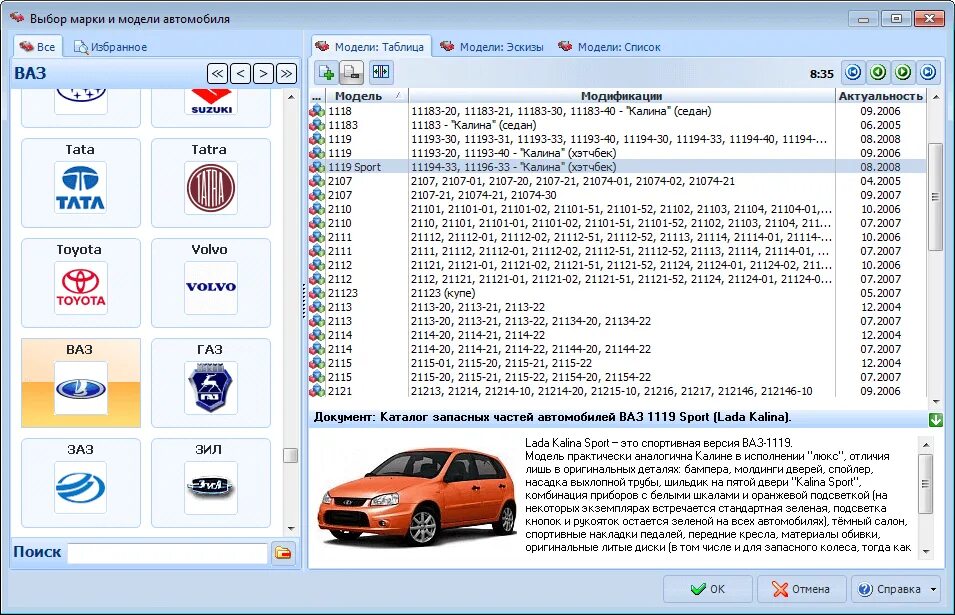Click the double-right chevron in the ВАЗ header

coord(286,73)
